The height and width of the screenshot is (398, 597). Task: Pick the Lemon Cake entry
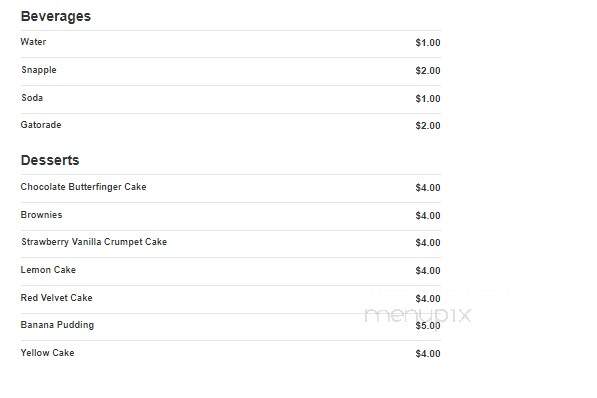(x=48, y=270)
